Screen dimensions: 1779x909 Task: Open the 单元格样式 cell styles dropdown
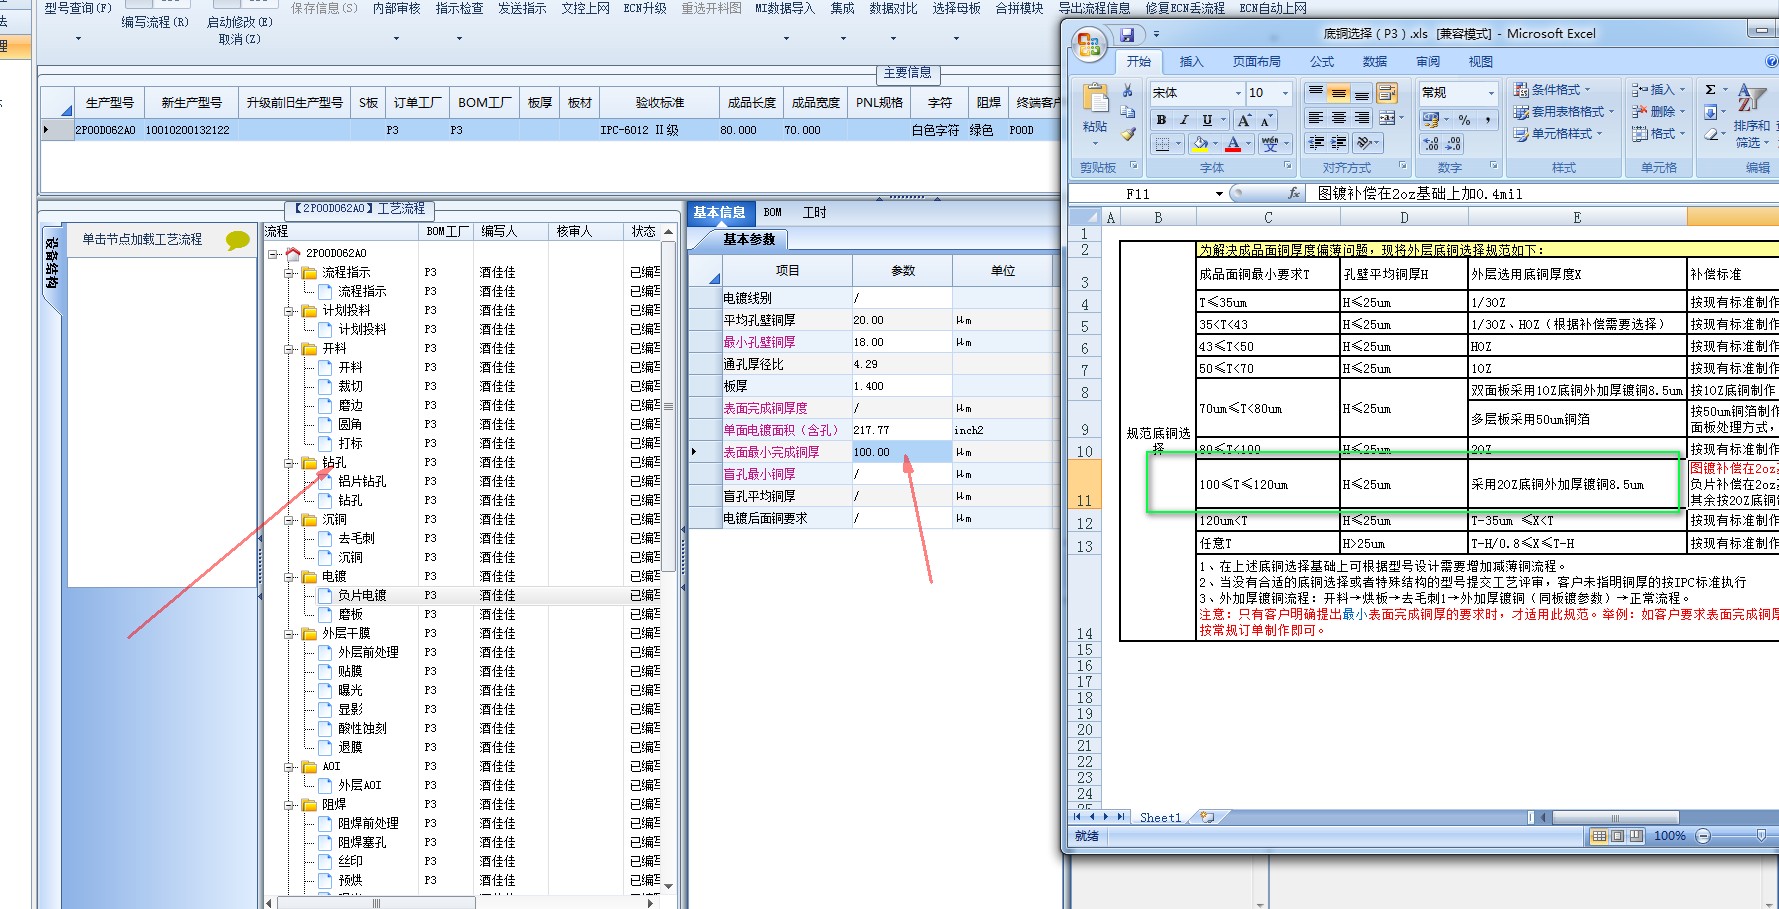click(1559, 133)
